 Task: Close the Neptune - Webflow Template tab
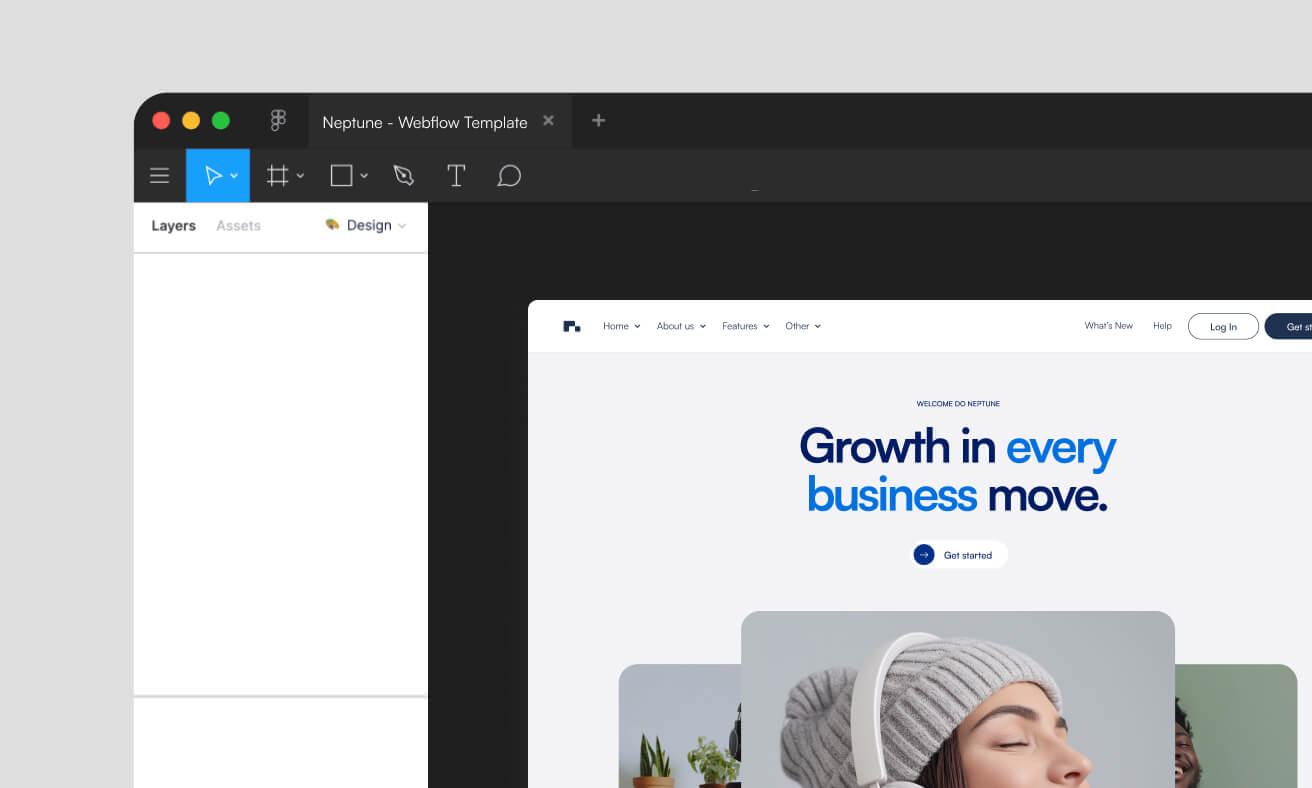coord(548,121)
